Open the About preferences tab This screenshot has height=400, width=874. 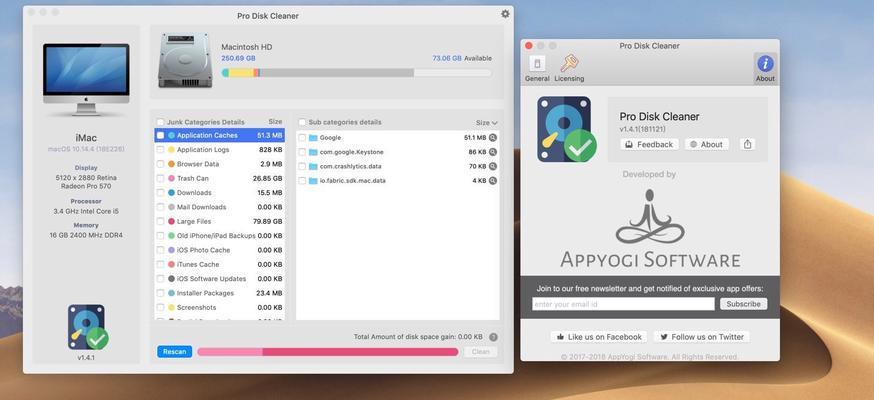765,69
